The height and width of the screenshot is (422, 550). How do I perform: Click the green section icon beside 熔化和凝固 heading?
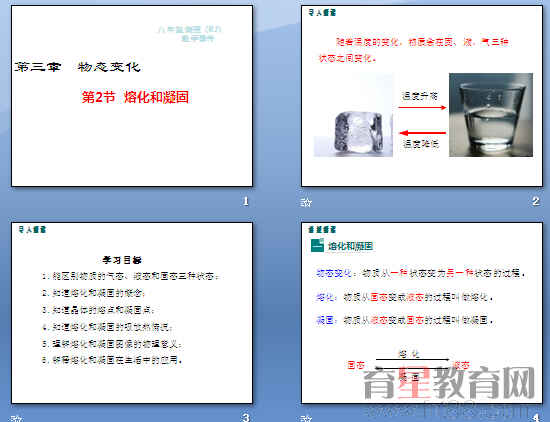coord(317,245)
